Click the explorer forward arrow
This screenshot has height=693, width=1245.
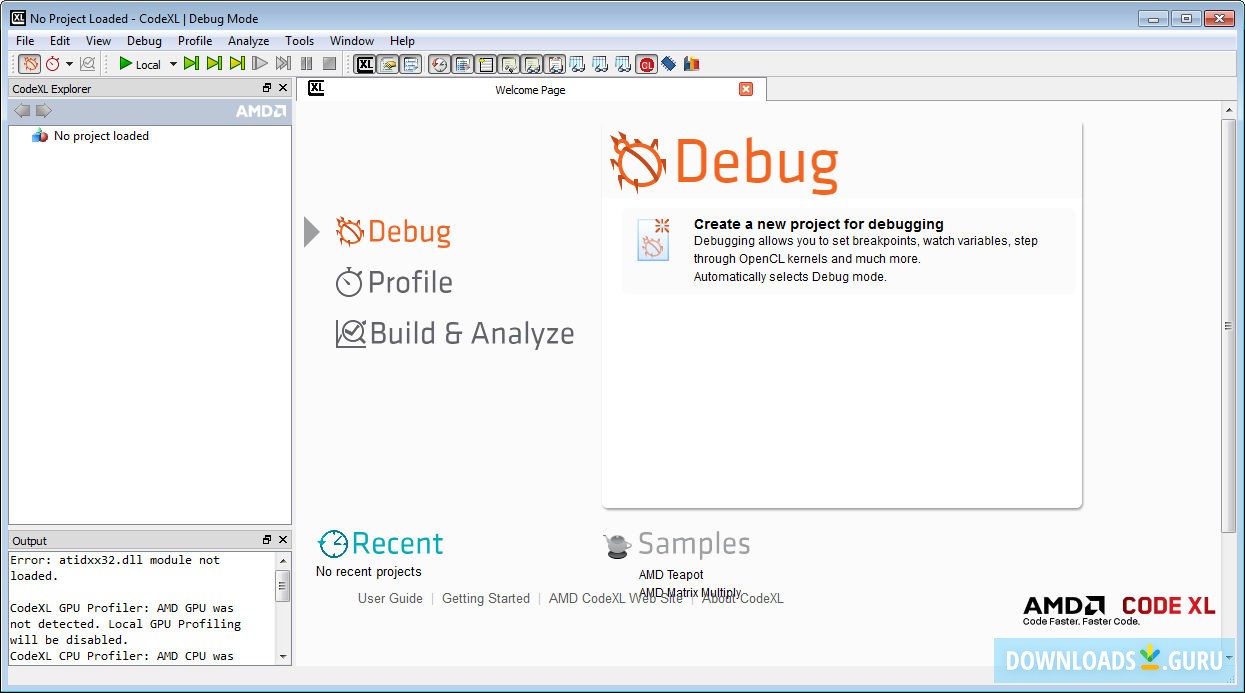click(x=44, y=110)
